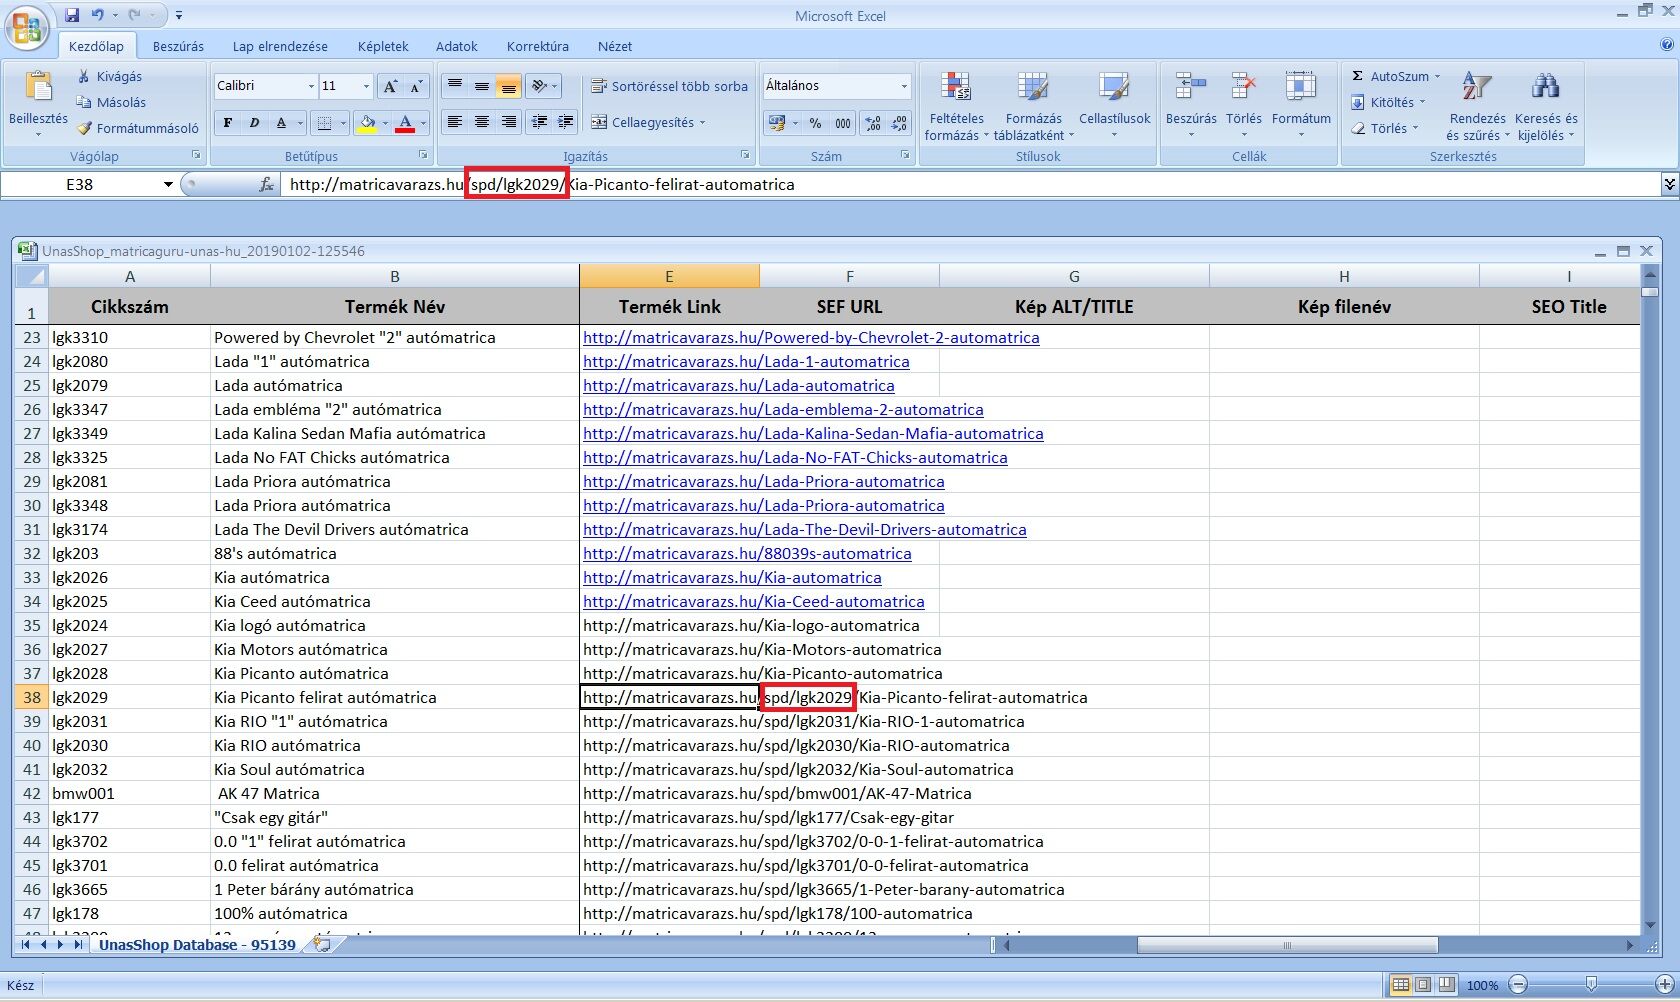Undo the last action
This screenshot has height=1002, width=1680.
coord(98,15)
